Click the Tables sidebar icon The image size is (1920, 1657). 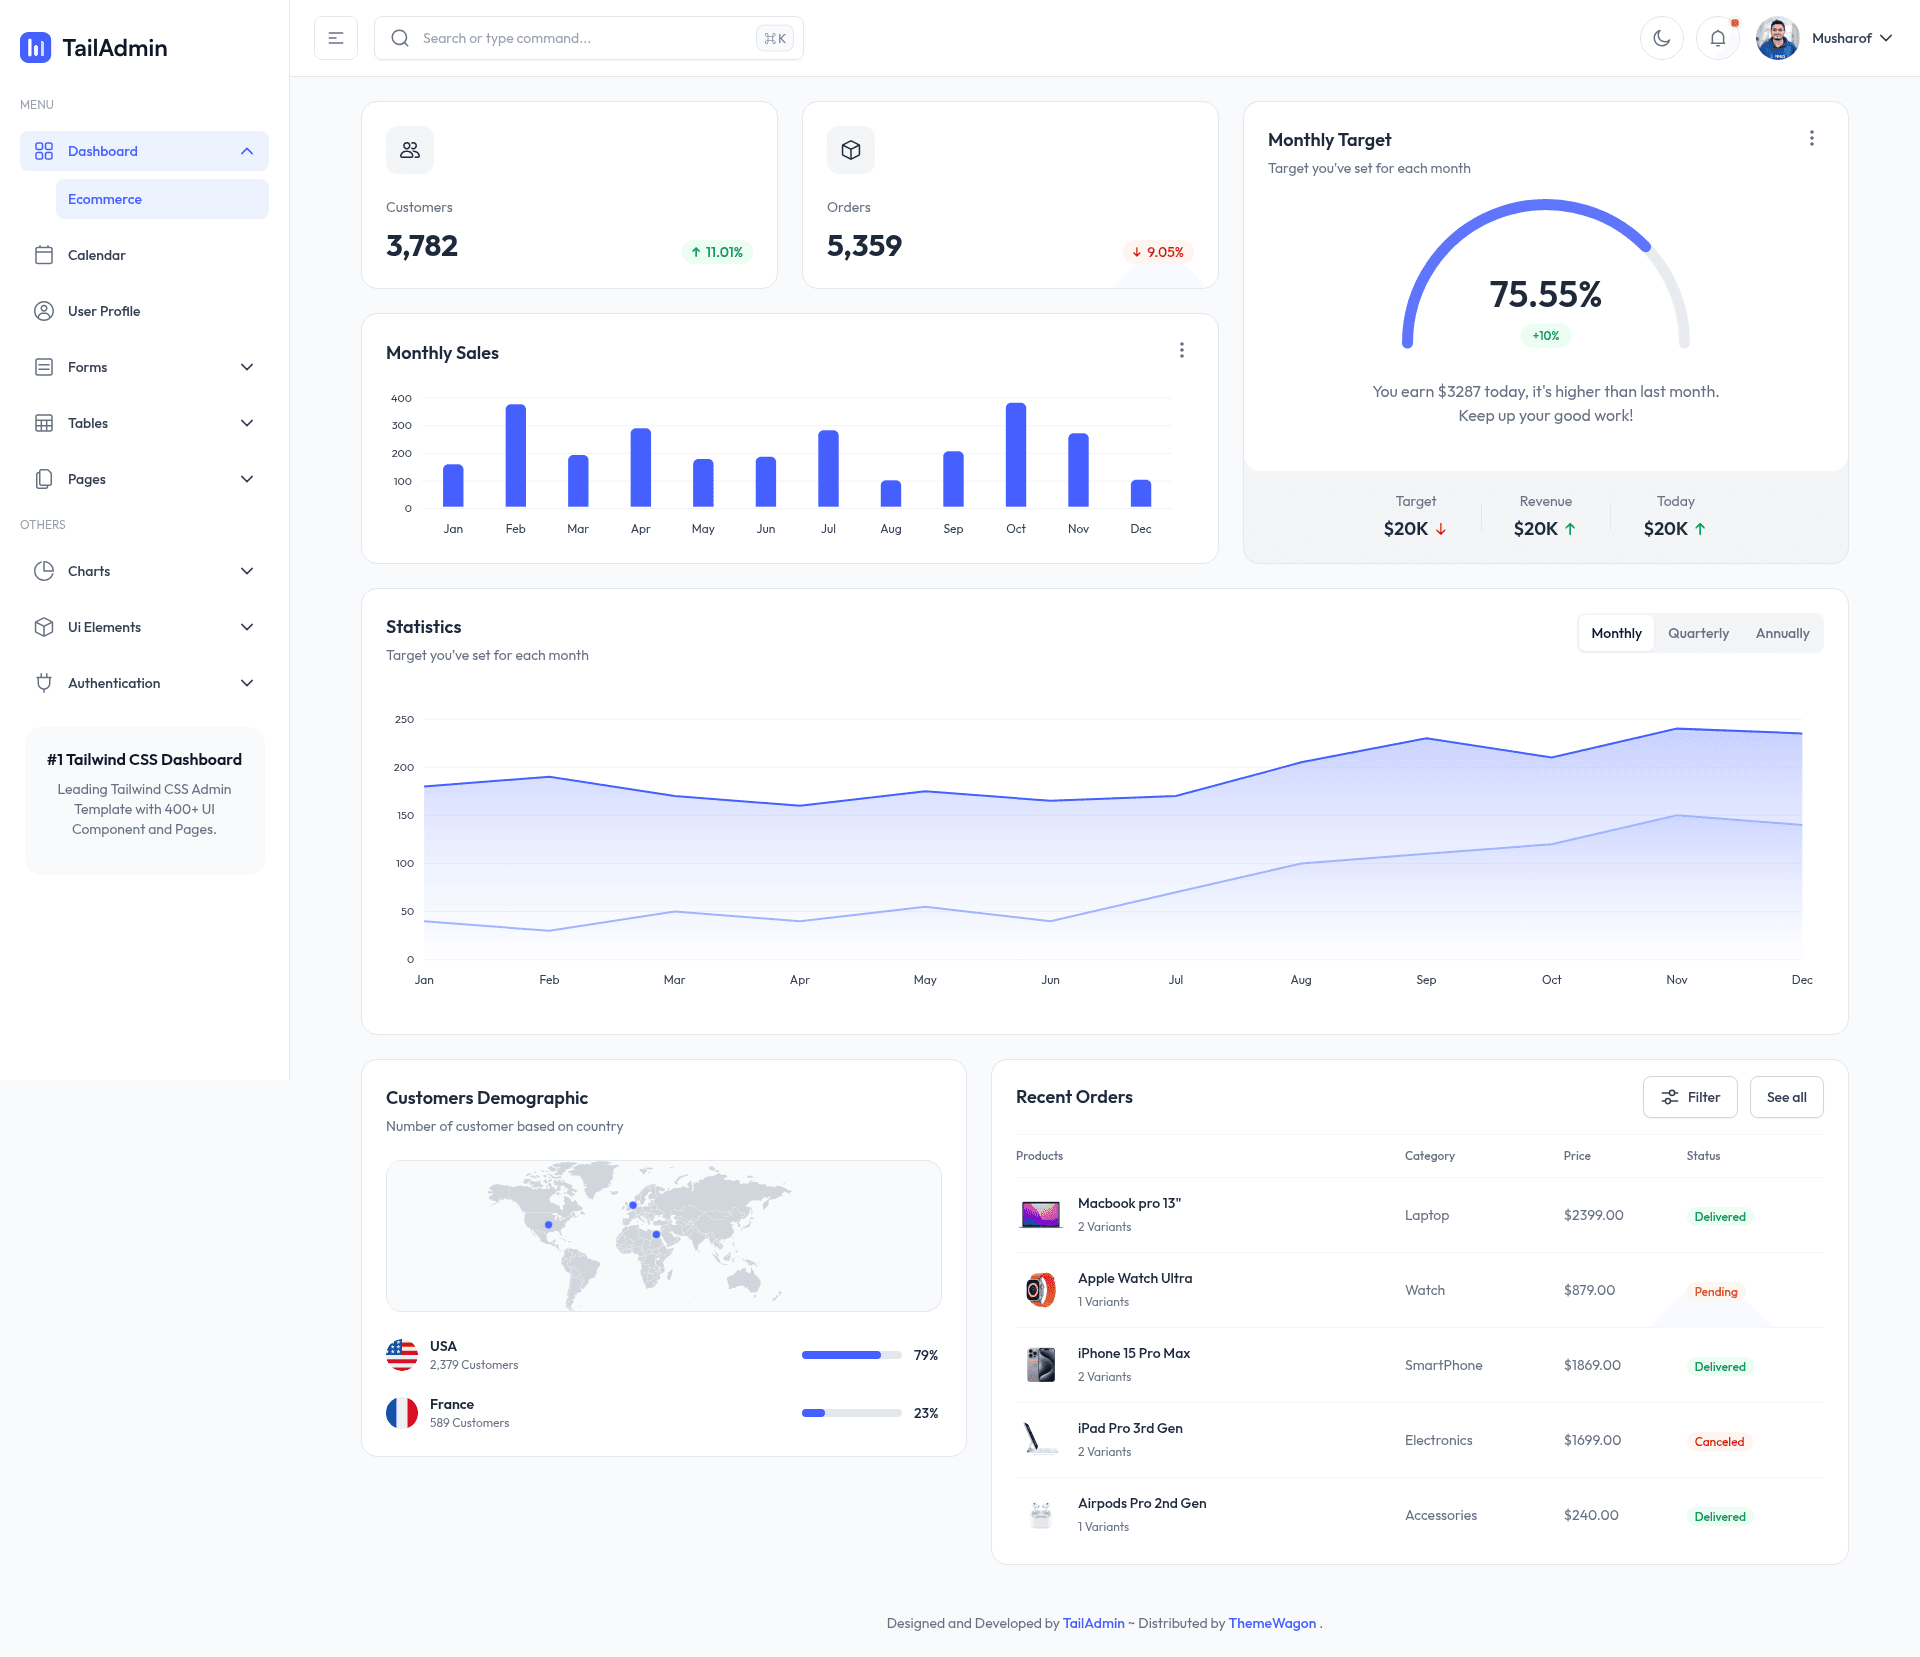tap(44, 423)
